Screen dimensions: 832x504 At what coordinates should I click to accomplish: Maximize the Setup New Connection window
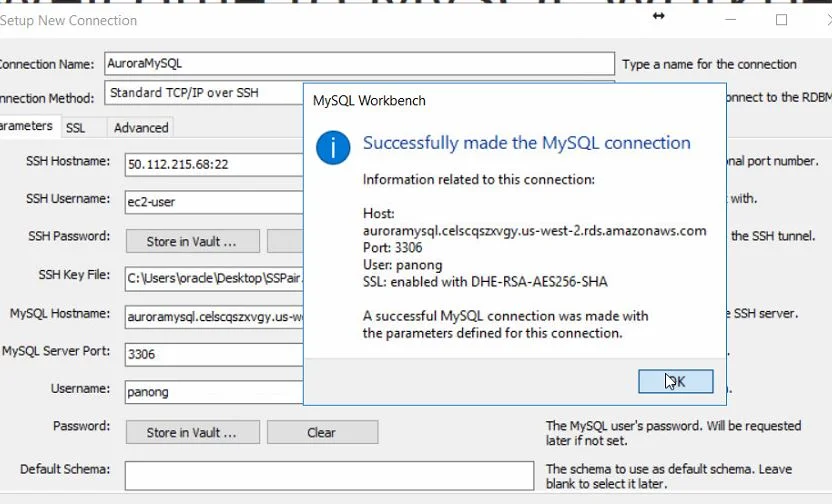(x=781, y=20)
